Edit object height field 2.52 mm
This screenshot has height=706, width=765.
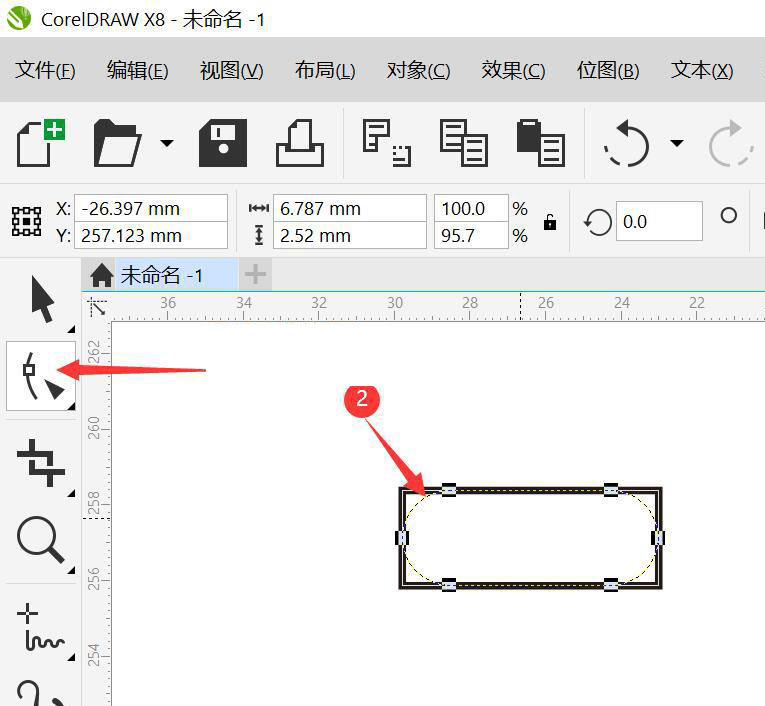click(350, 236)
